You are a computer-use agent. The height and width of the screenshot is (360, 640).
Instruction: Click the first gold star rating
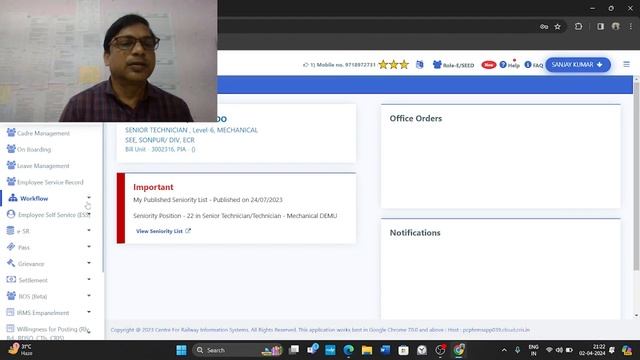click(x=383, y=64)
